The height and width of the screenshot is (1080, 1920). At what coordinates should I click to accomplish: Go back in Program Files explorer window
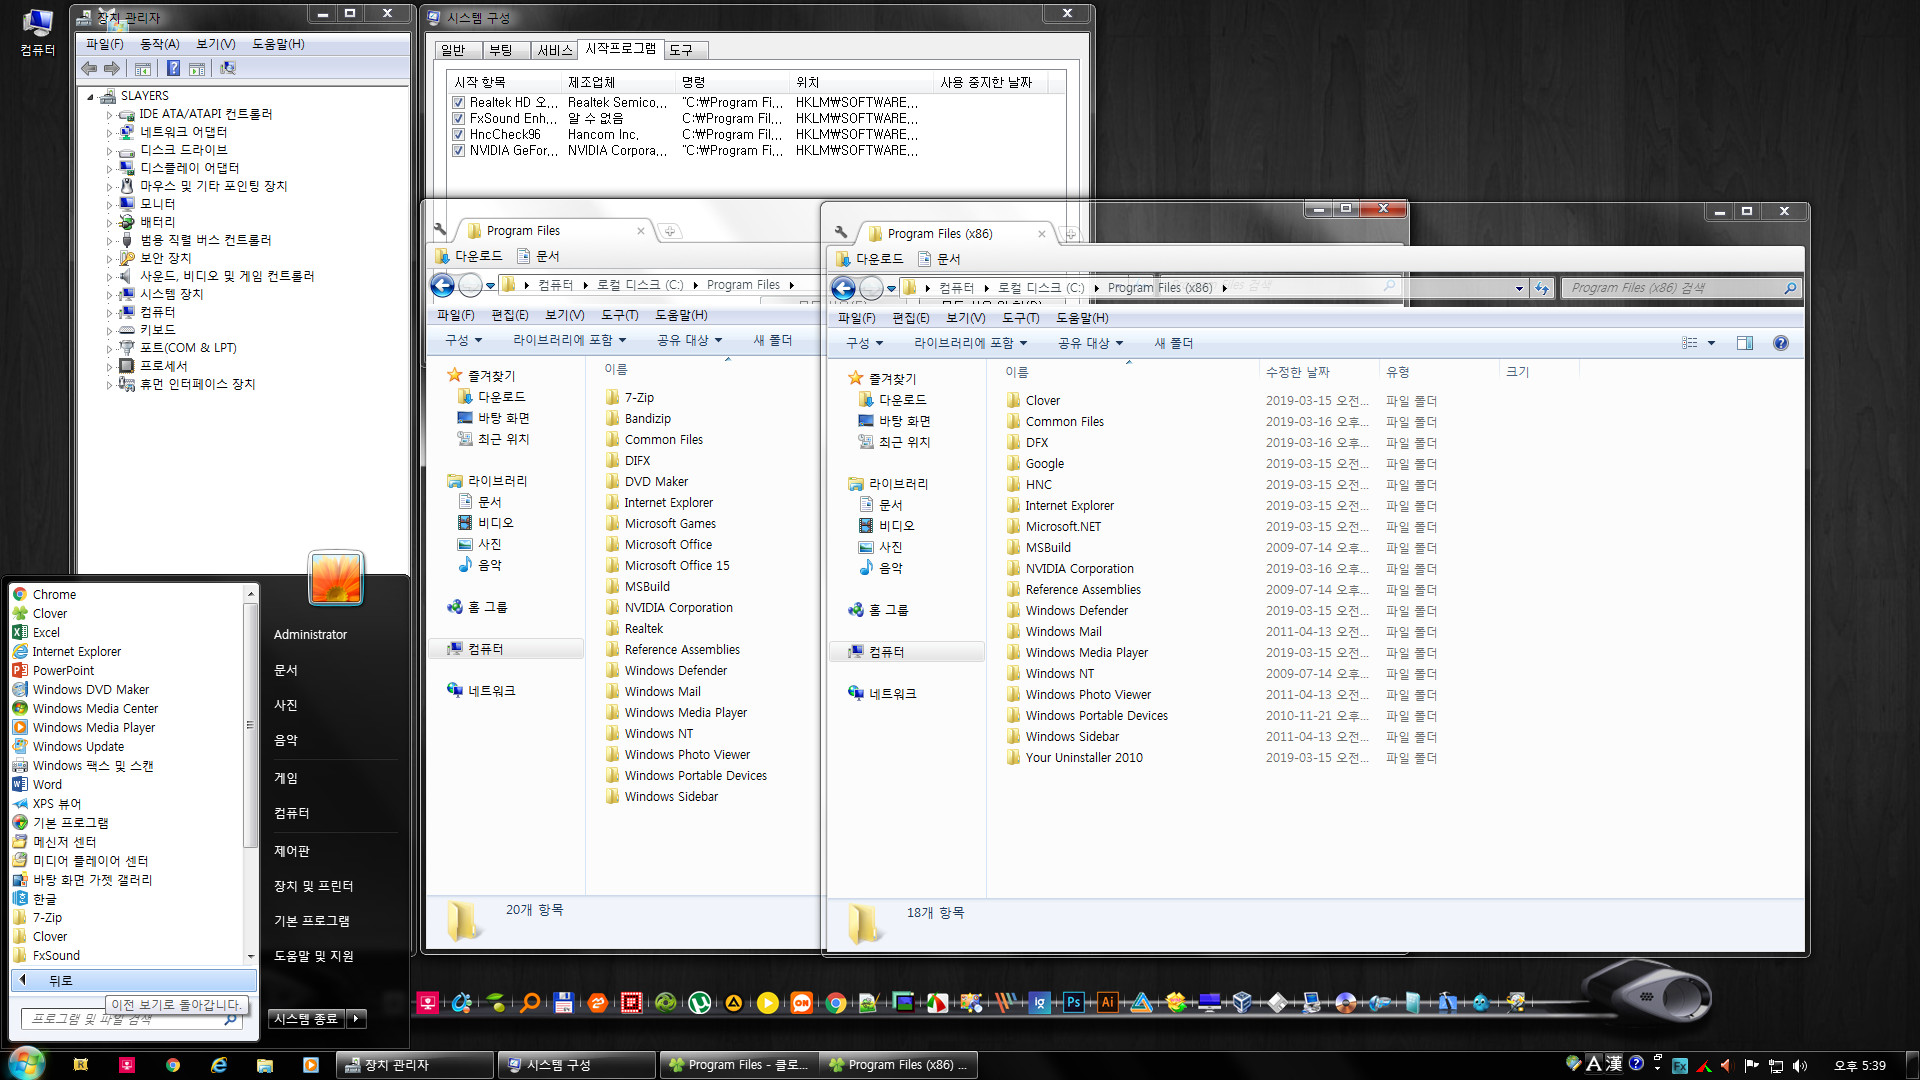(442, 285)
